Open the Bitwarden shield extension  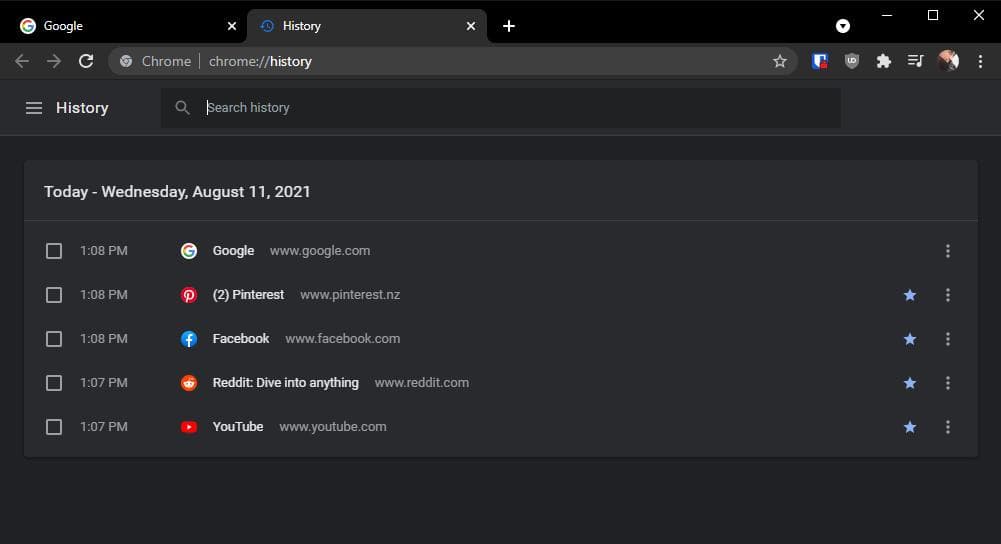[x=820, y=61]
